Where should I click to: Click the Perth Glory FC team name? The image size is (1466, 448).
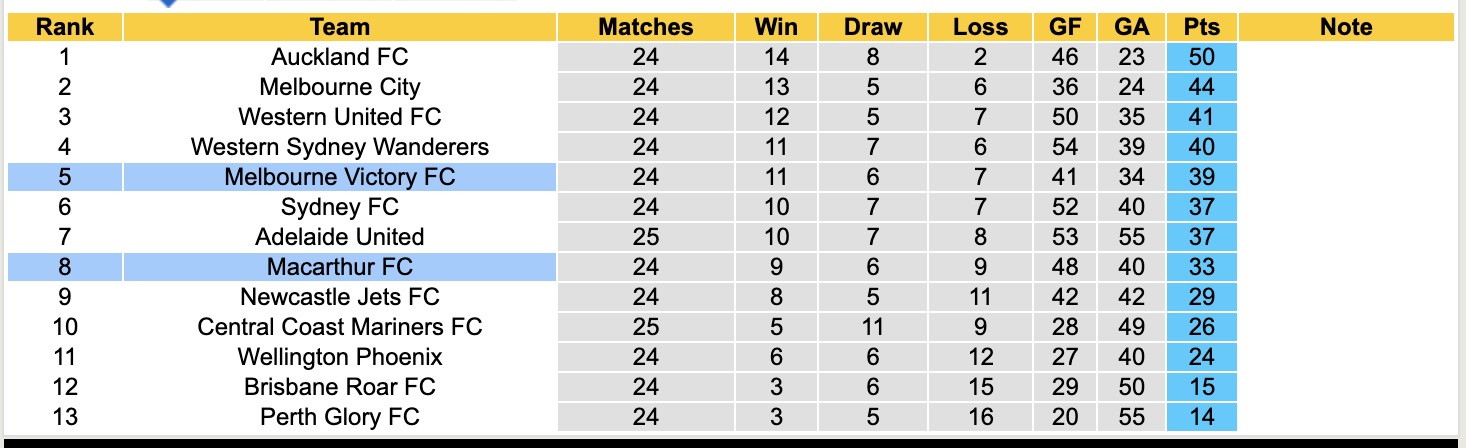(340, 417)
